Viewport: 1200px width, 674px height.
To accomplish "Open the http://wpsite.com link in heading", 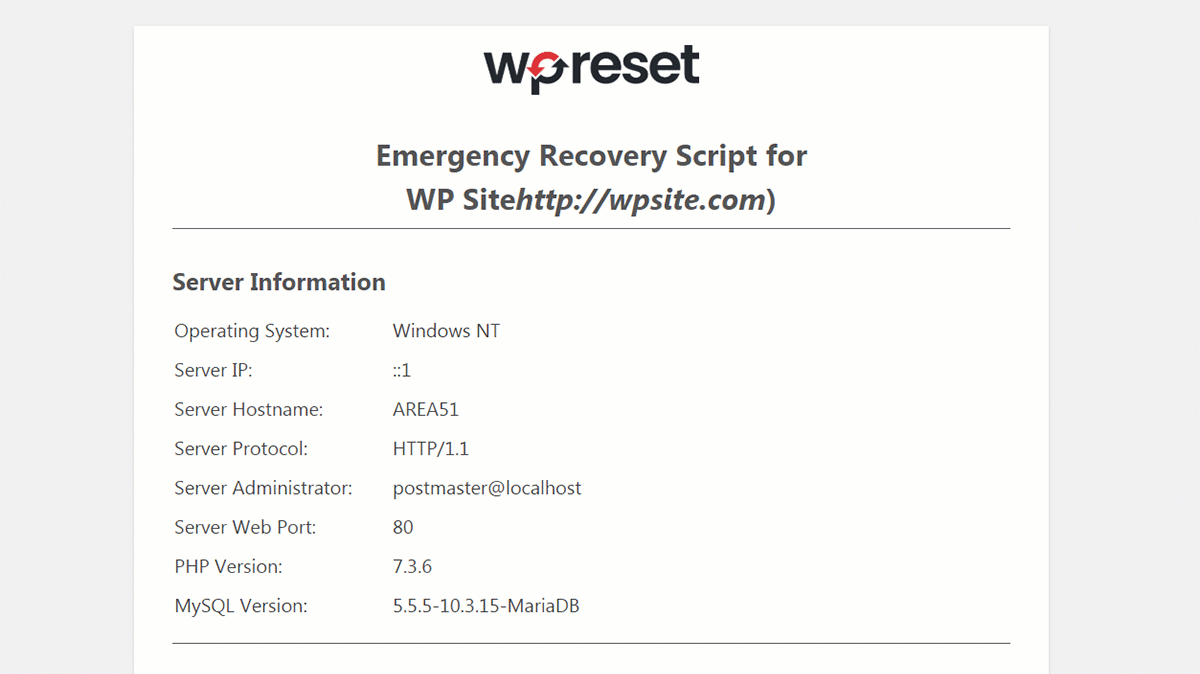I will [x=642, y=200].
